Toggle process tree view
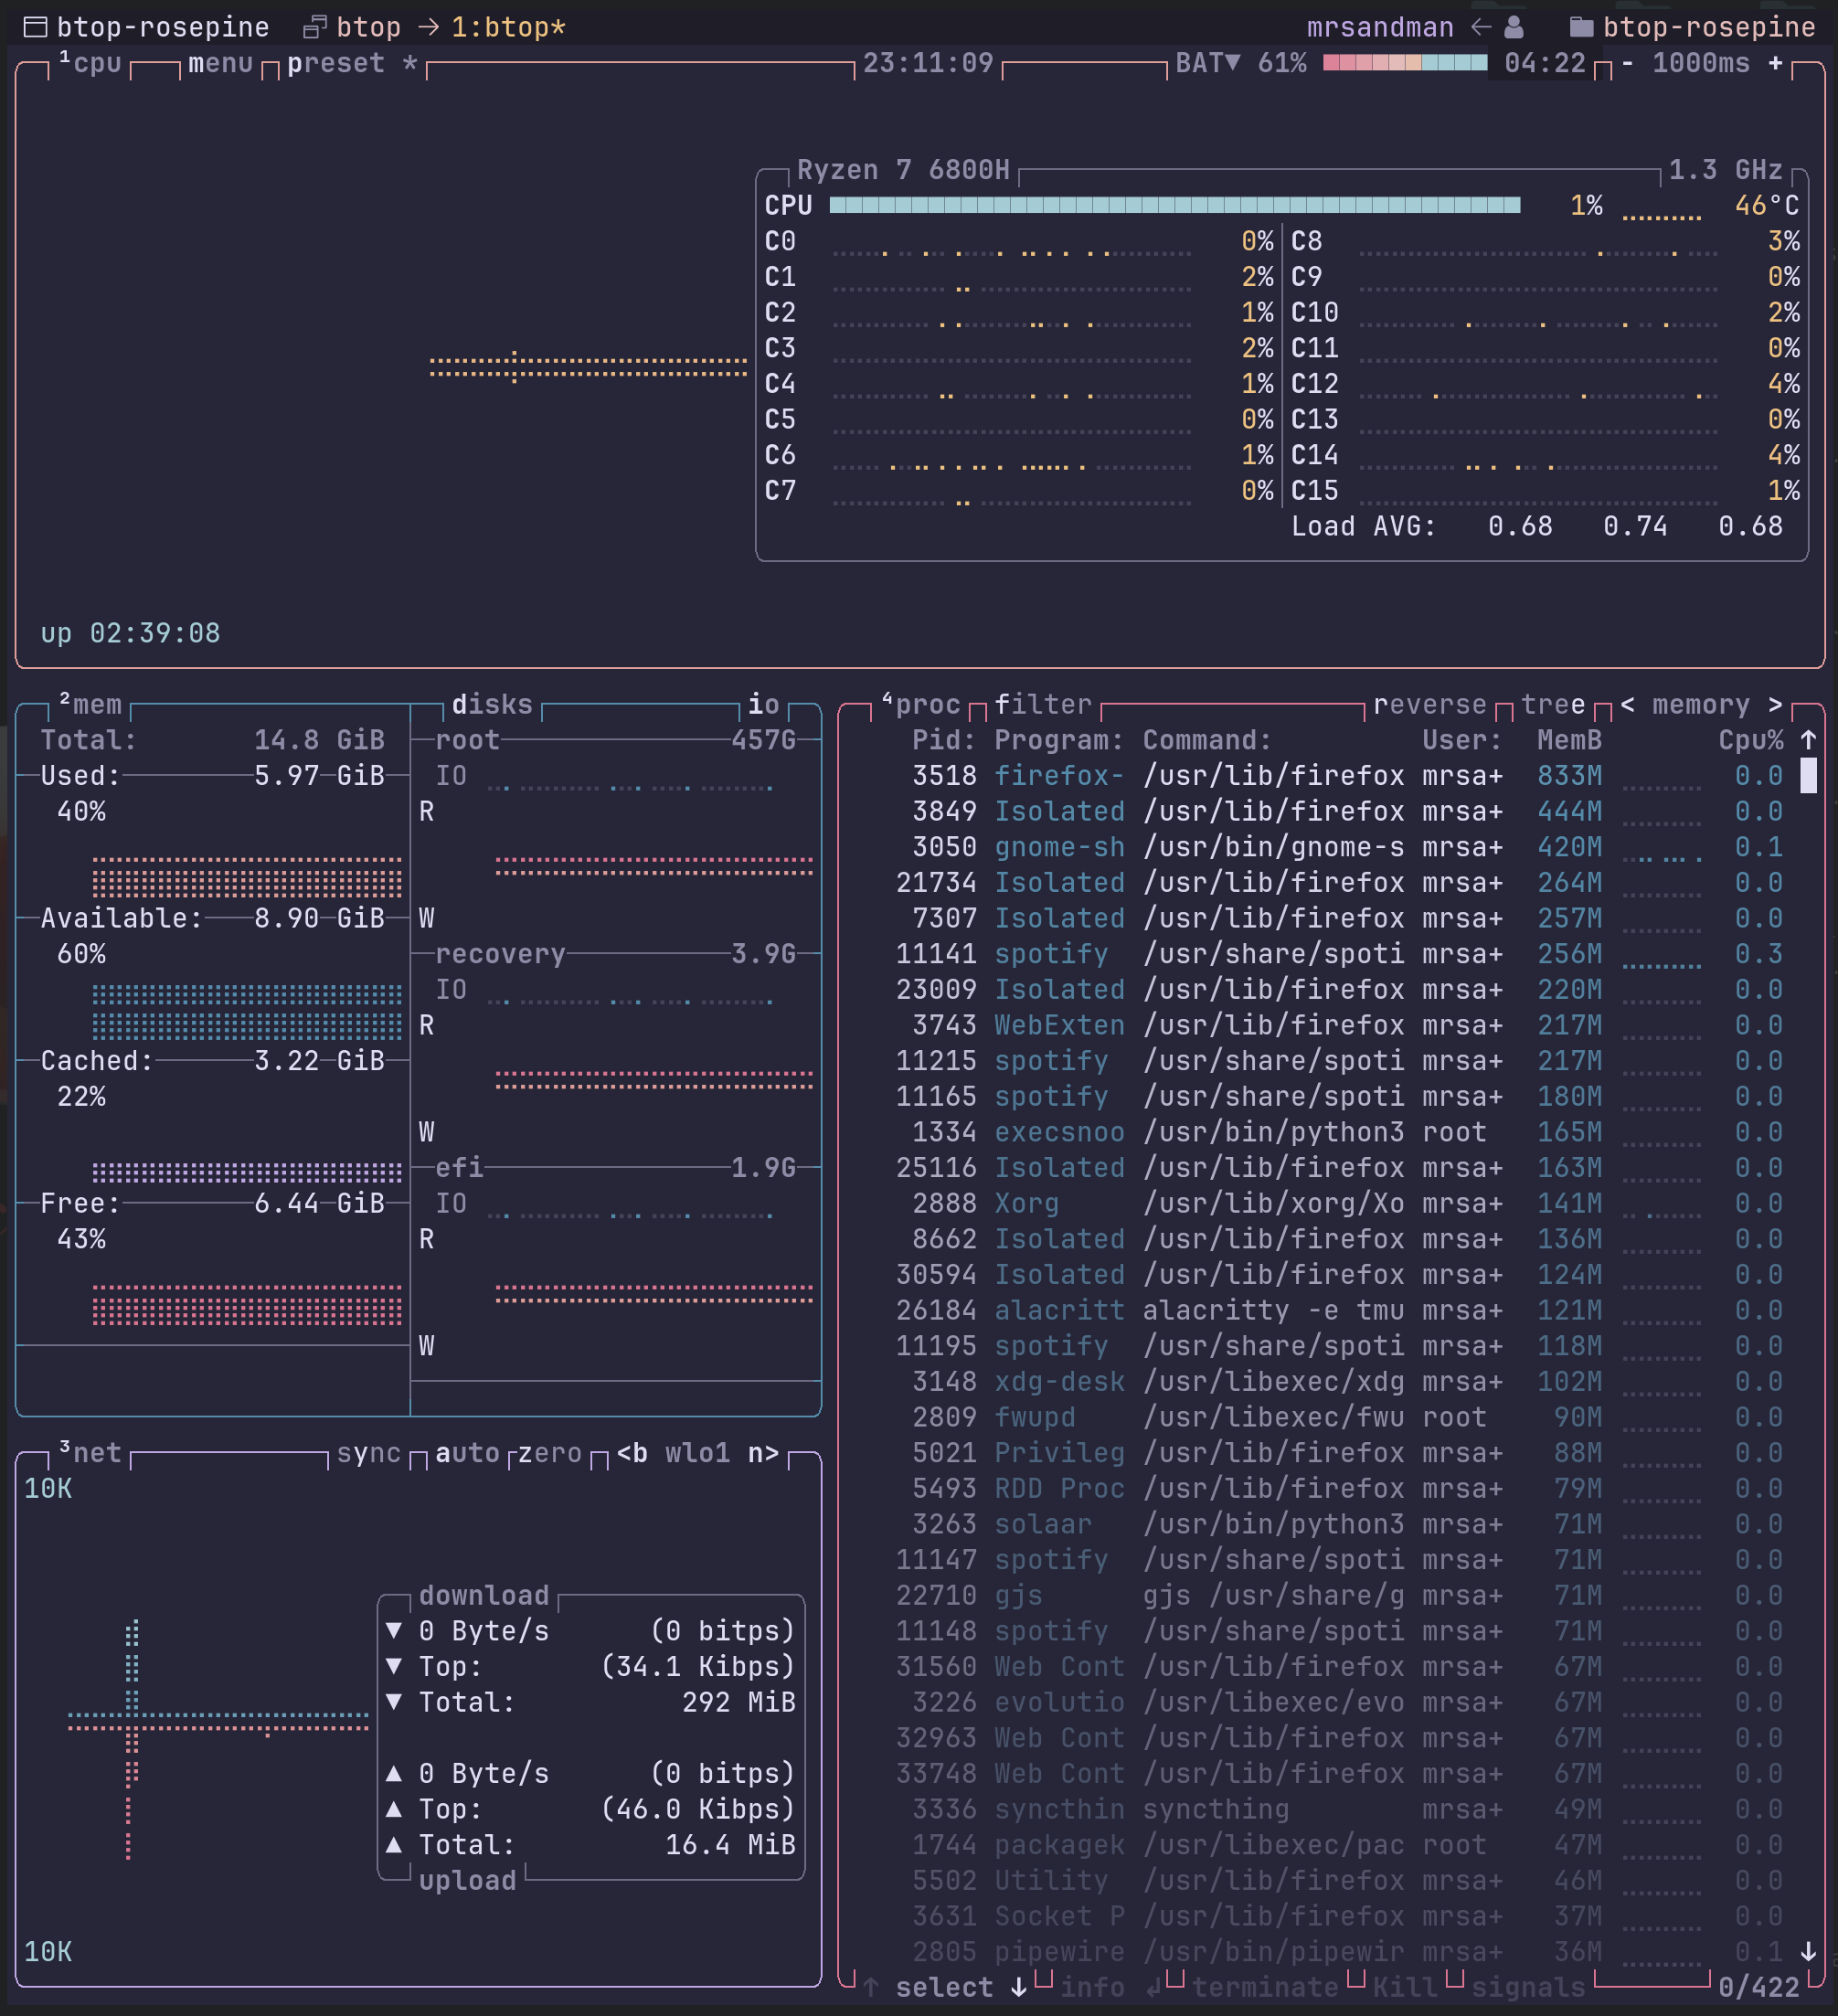The height and width of the screenshot is (2016, 1838). [x=1552, y=705]
